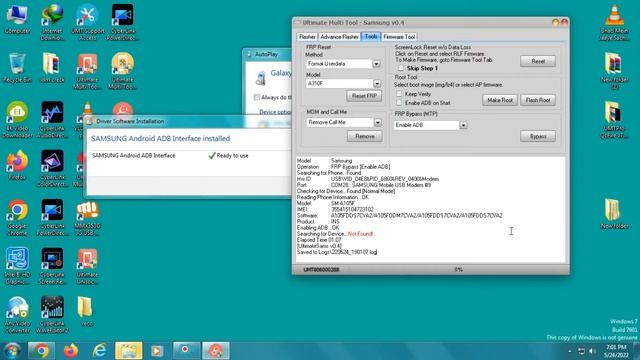Open the Firmware Tool tab

pos(399,37)
